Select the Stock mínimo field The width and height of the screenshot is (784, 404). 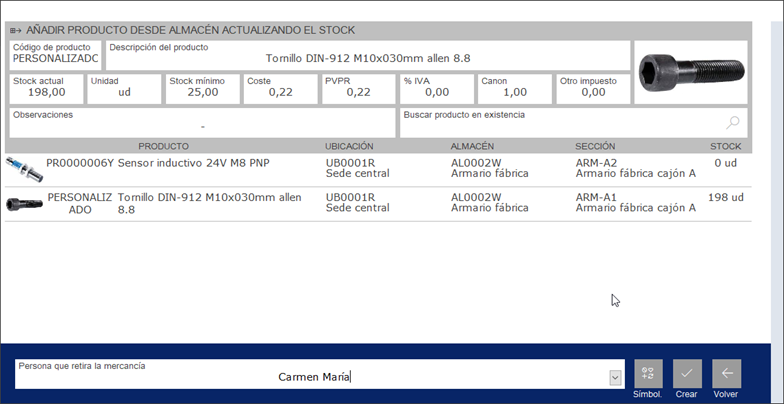point(202,89)
